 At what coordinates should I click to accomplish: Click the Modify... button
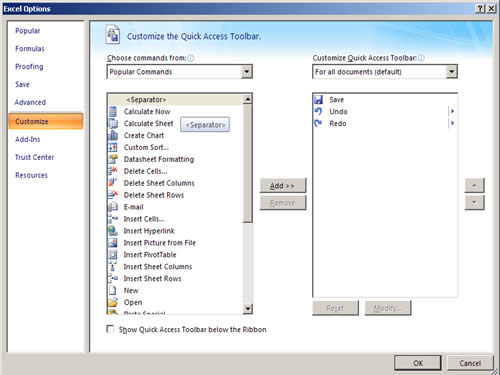tap(388, 308)
